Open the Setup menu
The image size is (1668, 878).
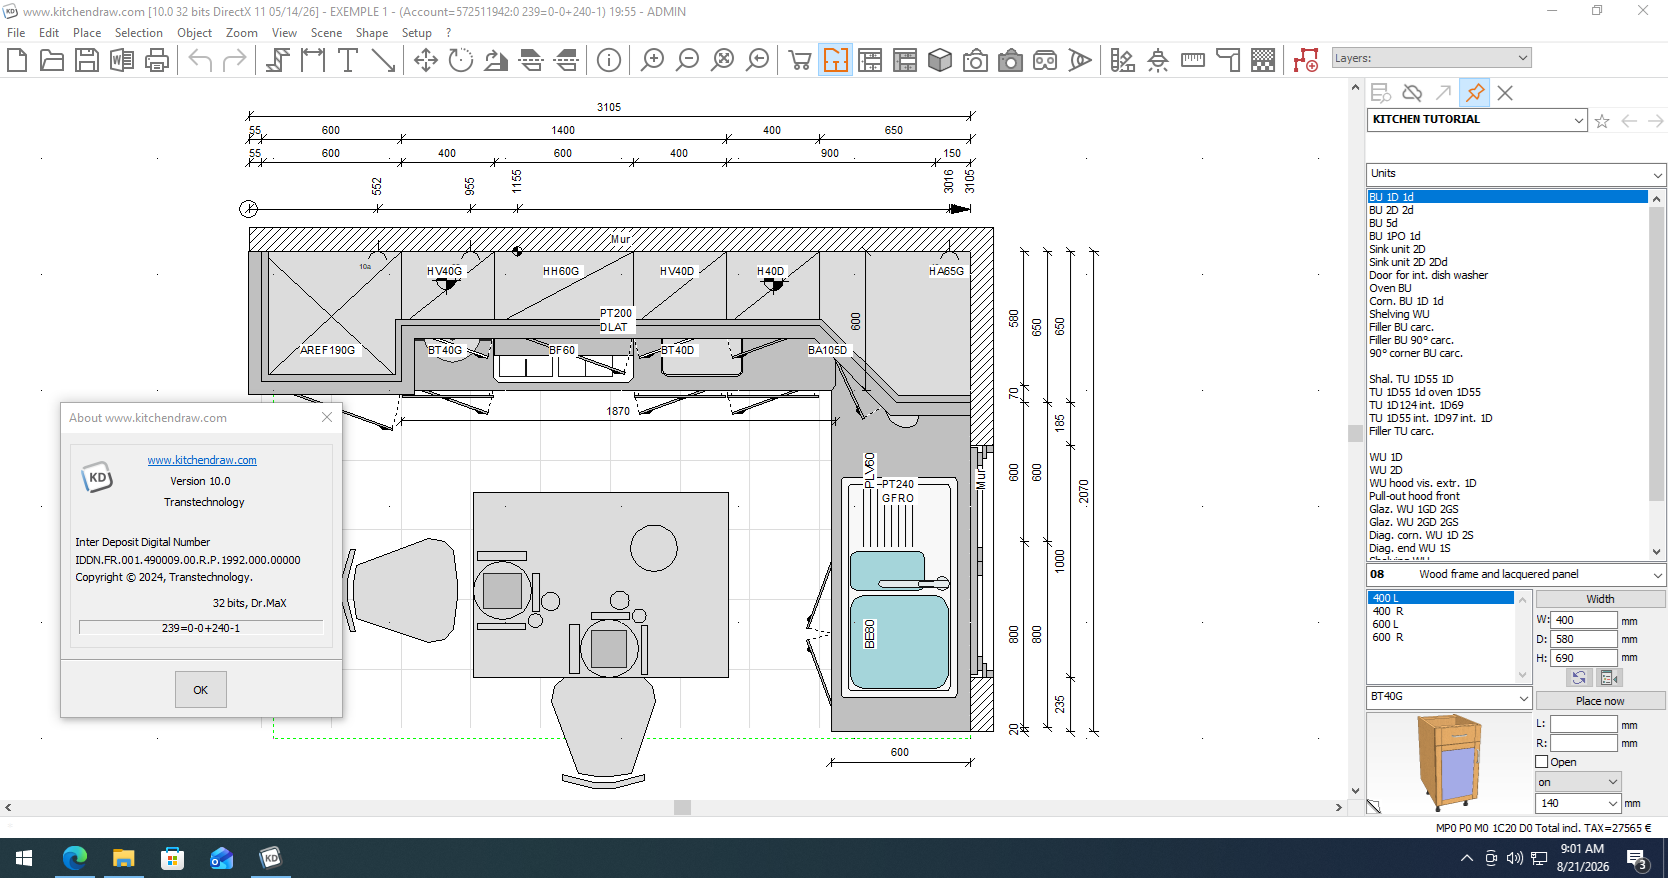(416, 33)
